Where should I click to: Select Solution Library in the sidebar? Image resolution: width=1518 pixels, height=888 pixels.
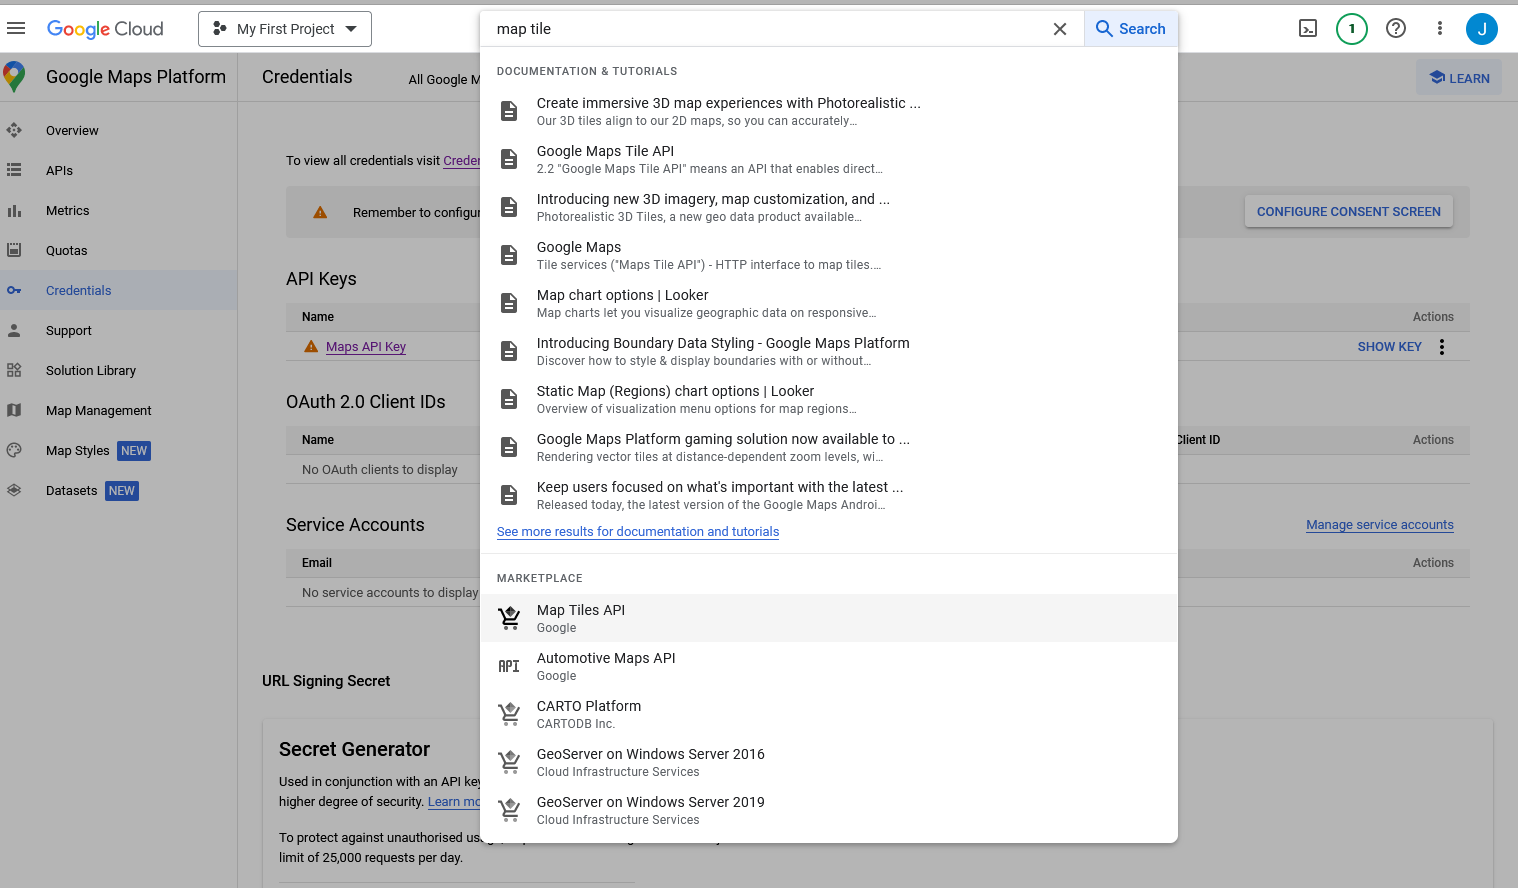tap(91, 370)
